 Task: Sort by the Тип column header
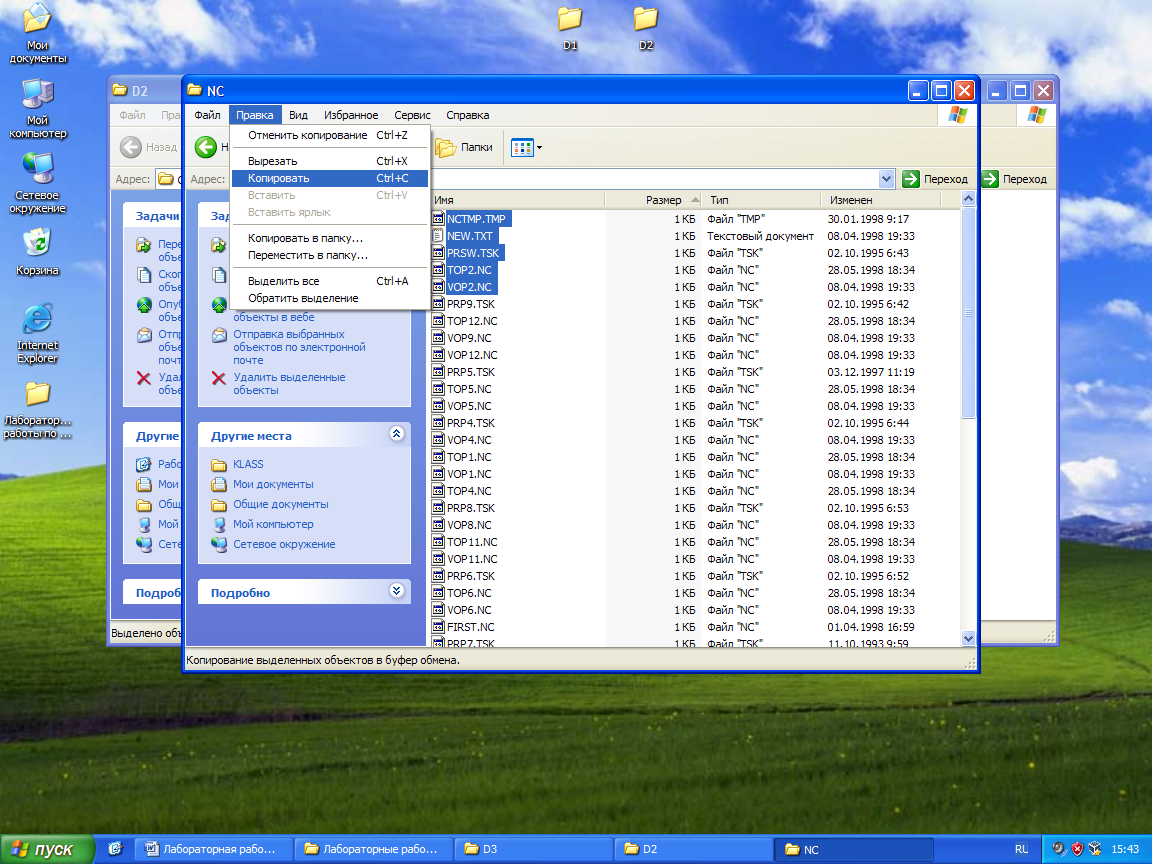(x=761, y=200)
